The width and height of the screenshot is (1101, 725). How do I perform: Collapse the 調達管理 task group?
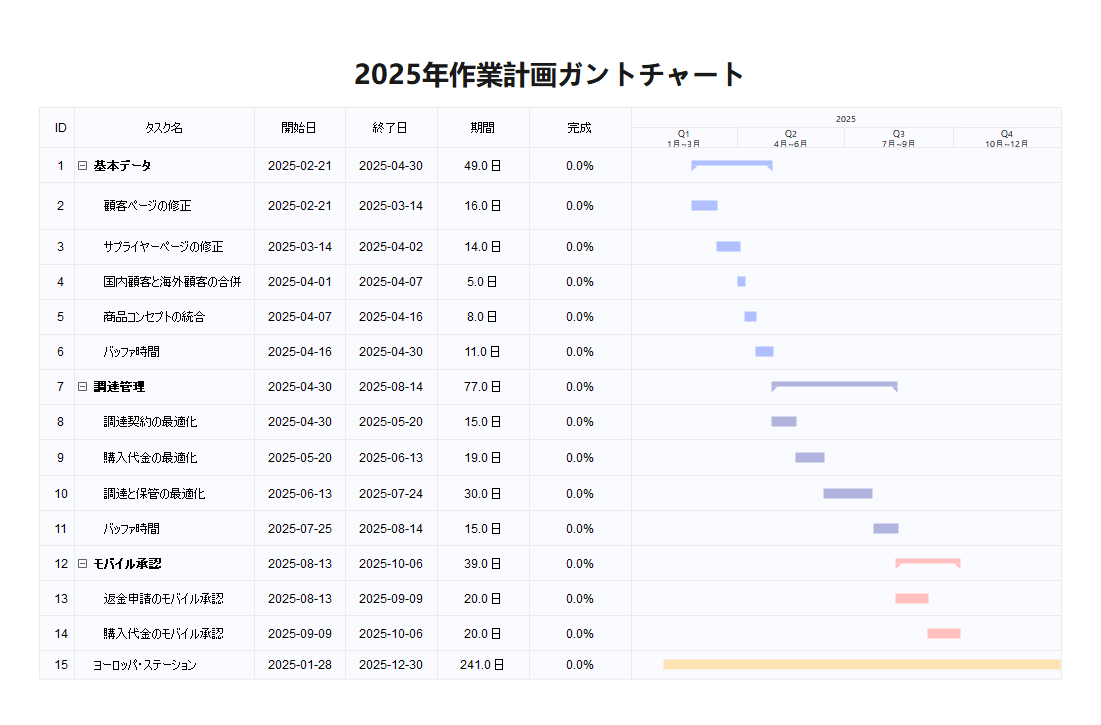pos(83,387)
